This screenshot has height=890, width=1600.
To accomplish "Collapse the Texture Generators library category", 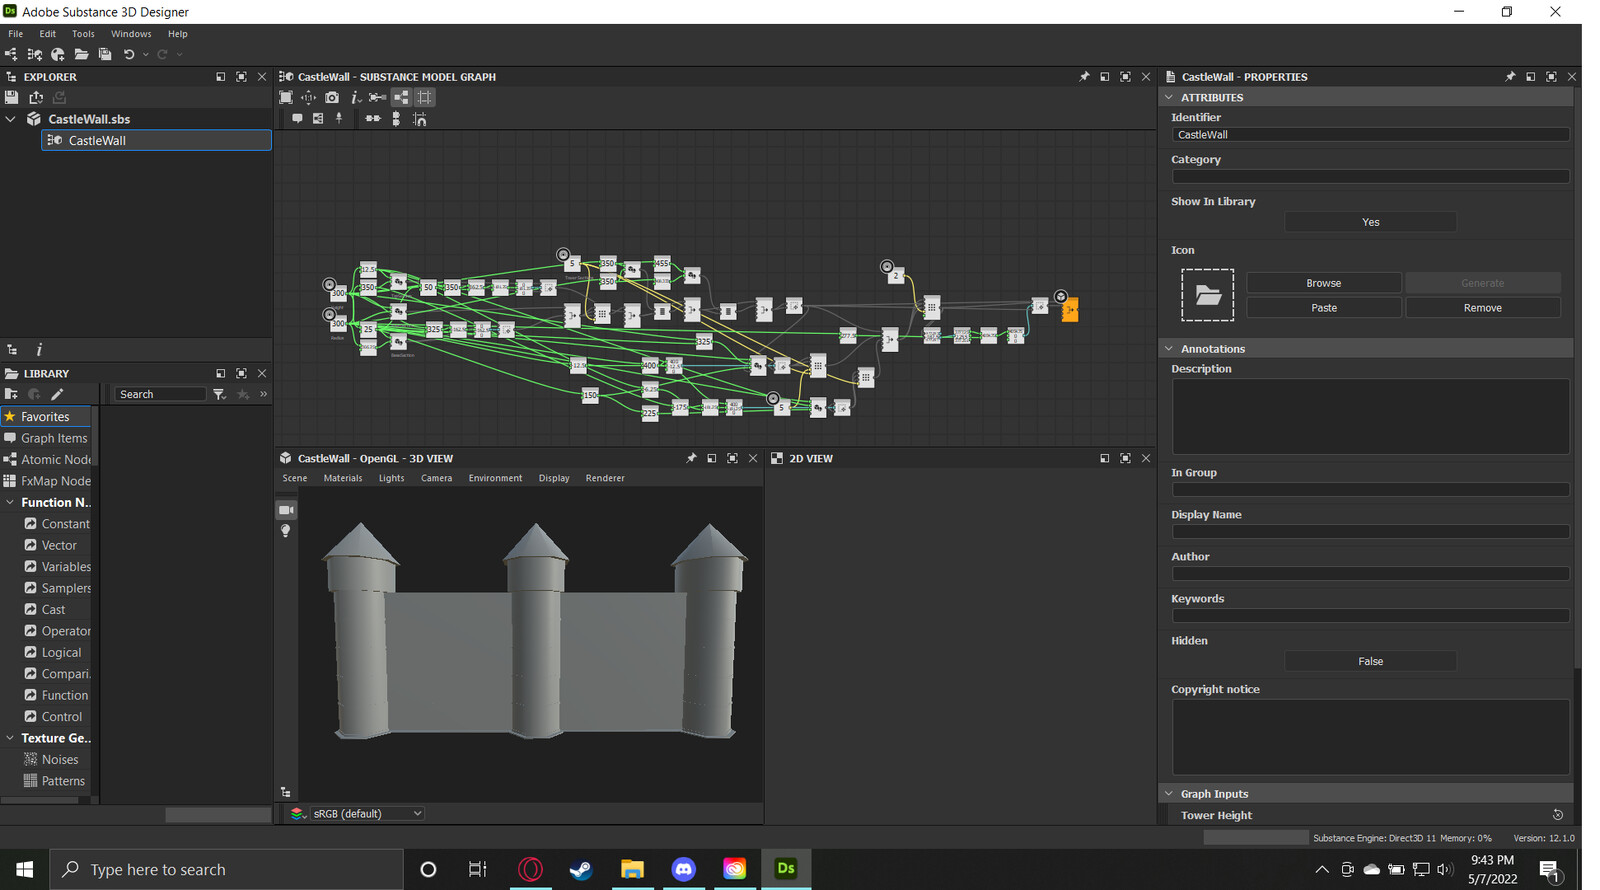I will click(10, 738).
